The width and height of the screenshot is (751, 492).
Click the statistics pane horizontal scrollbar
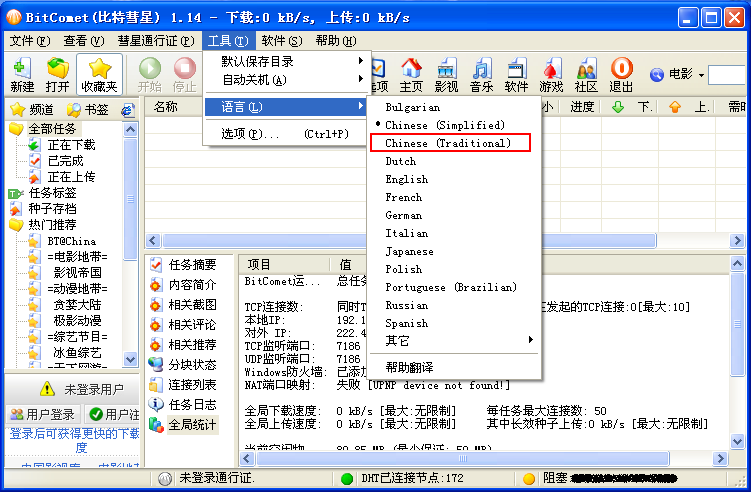coord(463,459)
